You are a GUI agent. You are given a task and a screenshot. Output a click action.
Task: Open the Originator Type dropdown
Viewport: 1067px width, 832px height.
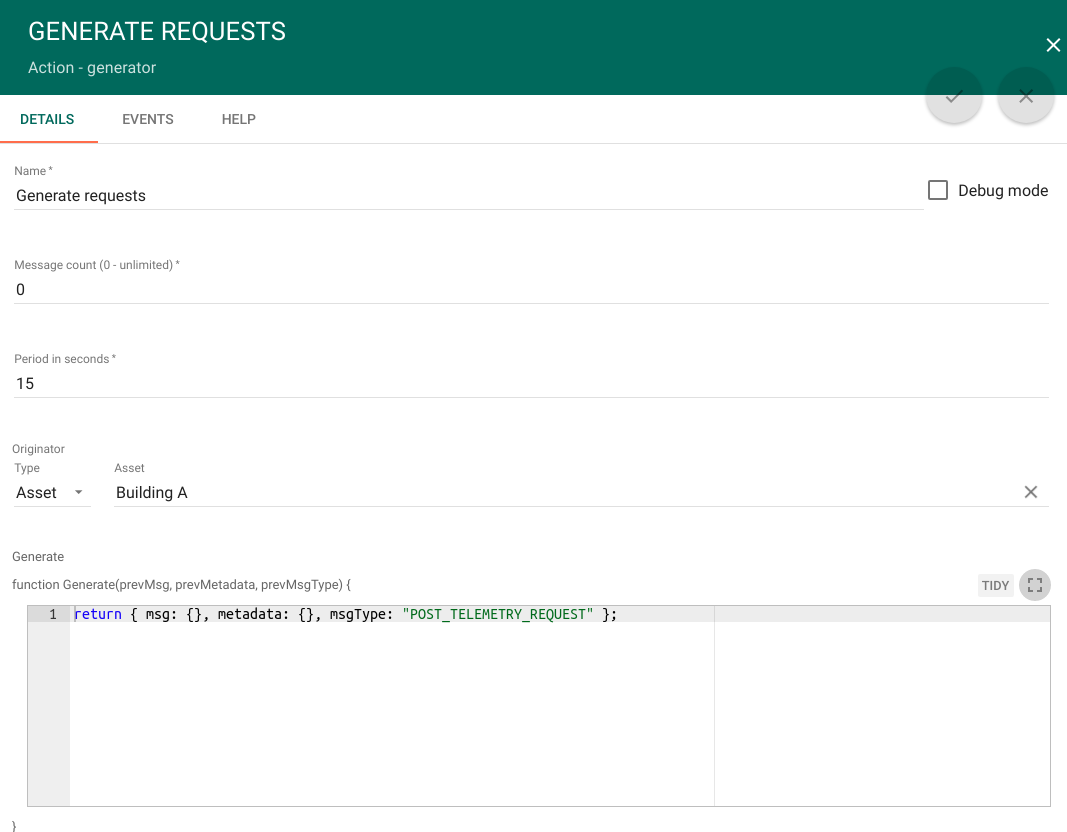pos(51,493)
